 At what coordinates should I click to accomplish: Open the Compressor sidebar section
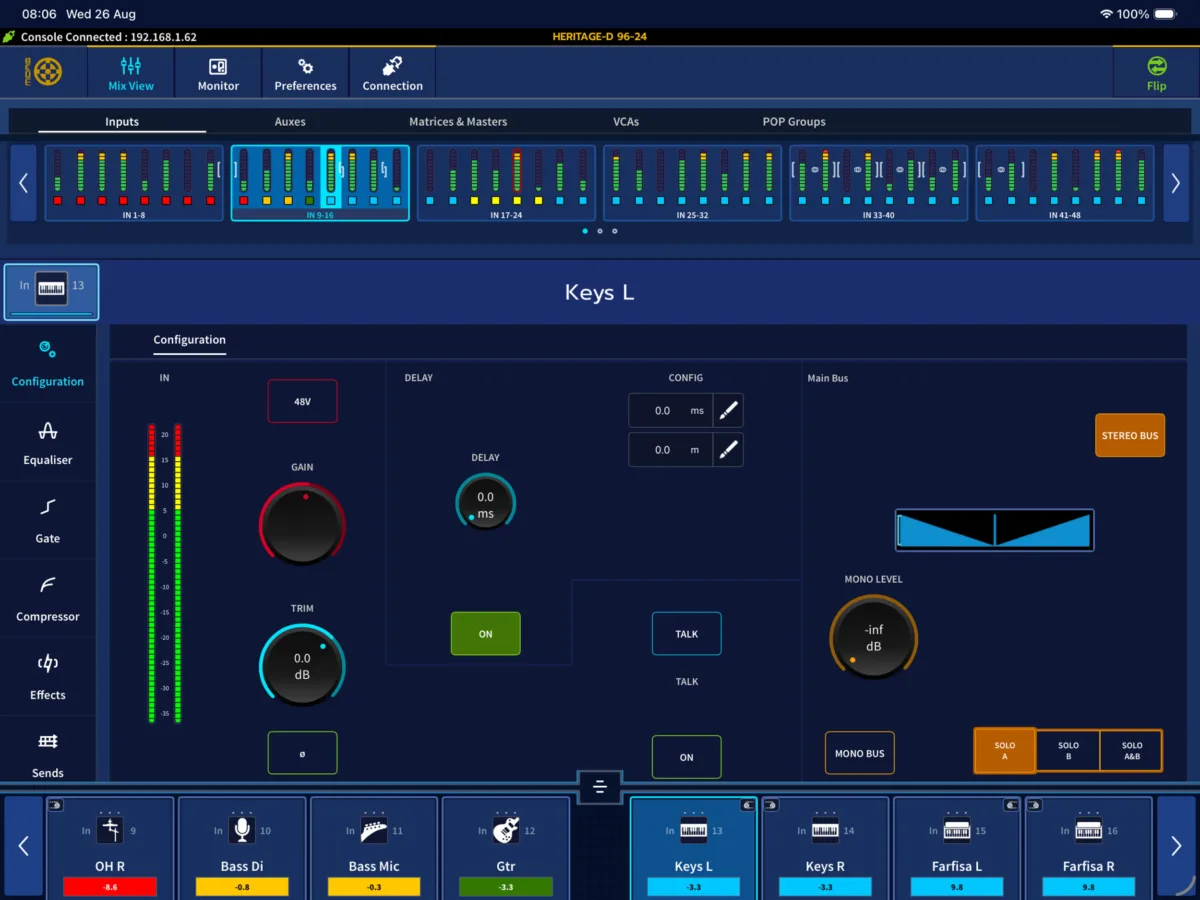(48, 599)
